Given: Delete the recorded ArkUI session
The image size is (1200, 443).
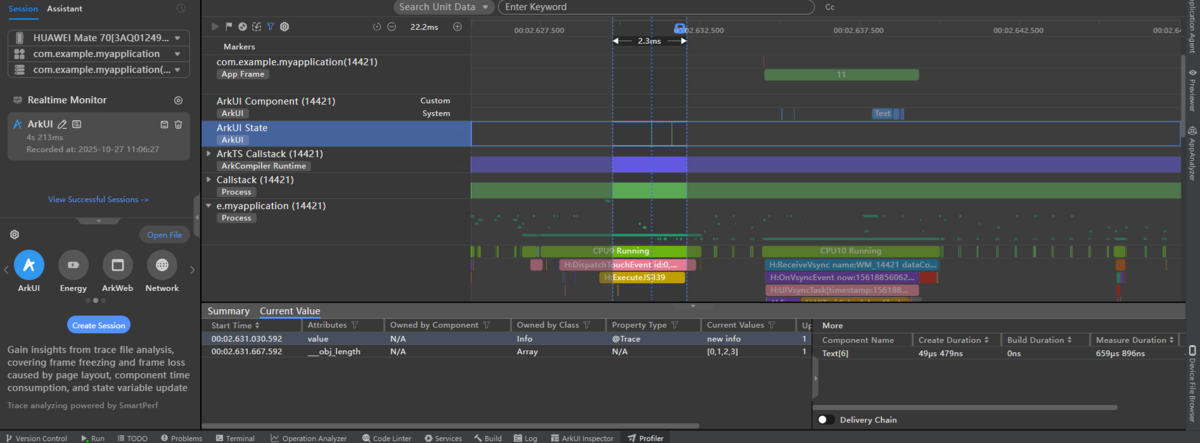Looking at the screenshot, I should [x=178, y=124].
